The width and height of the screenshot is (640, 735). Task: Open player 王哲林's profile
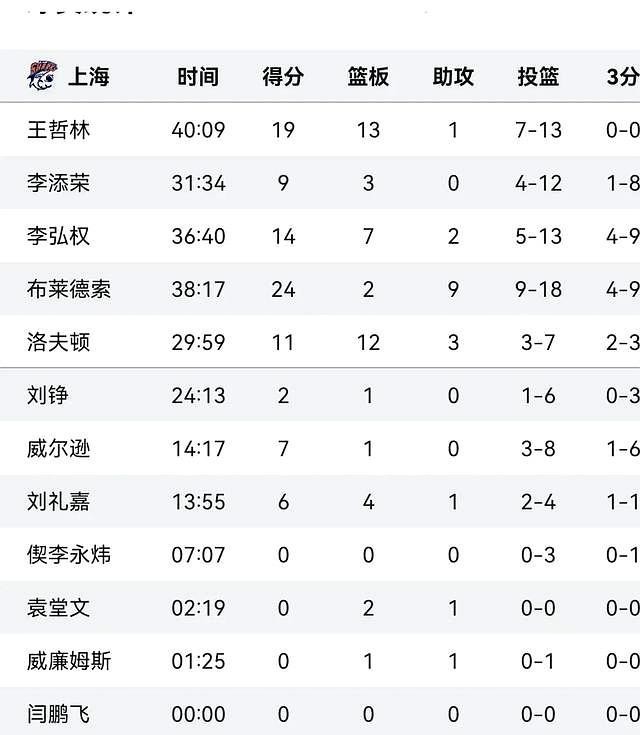[59, 130]
